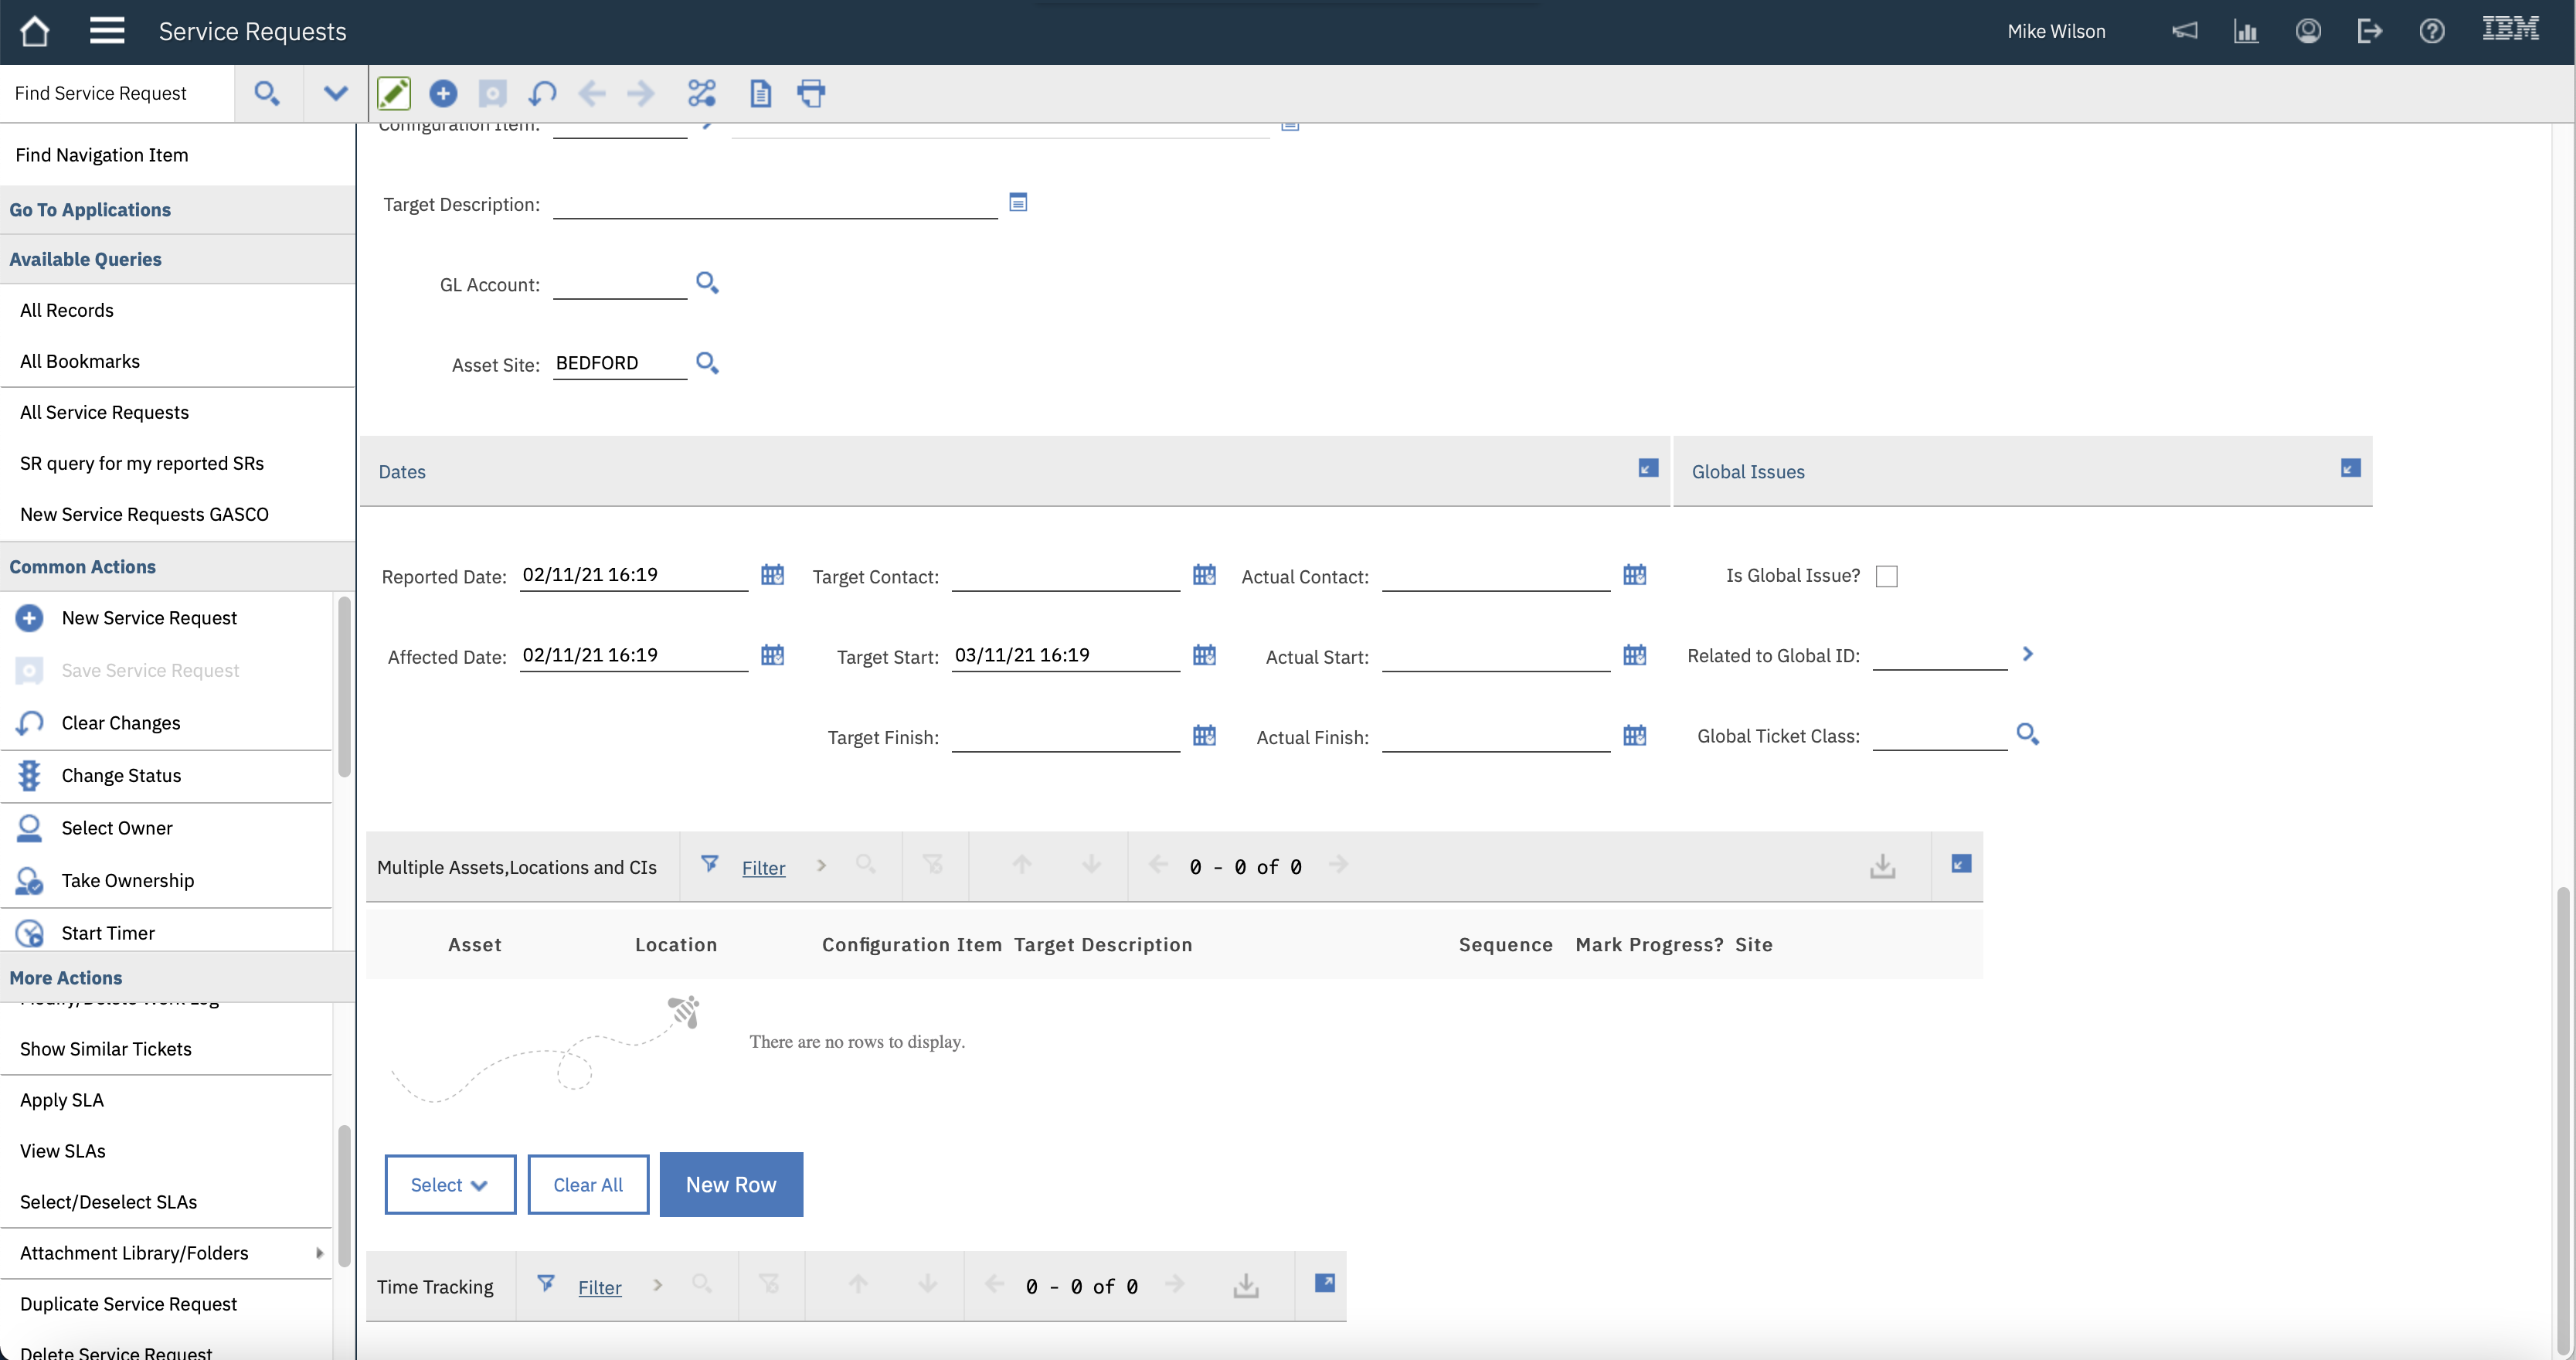This screenshot has width=2576, height=1360.
Task: Open the Help question mark icon
Action: click(2431, 31)
